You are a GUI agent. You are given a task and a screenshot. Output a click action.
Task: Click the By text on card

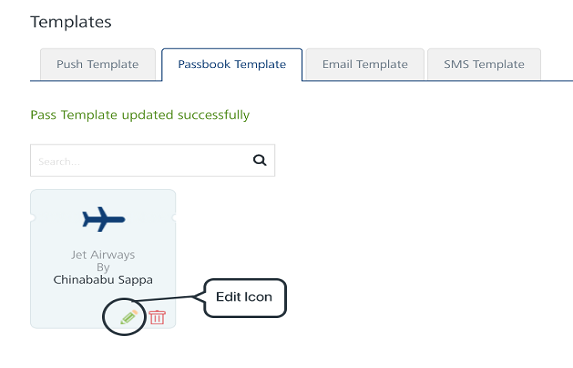point(103,268)
